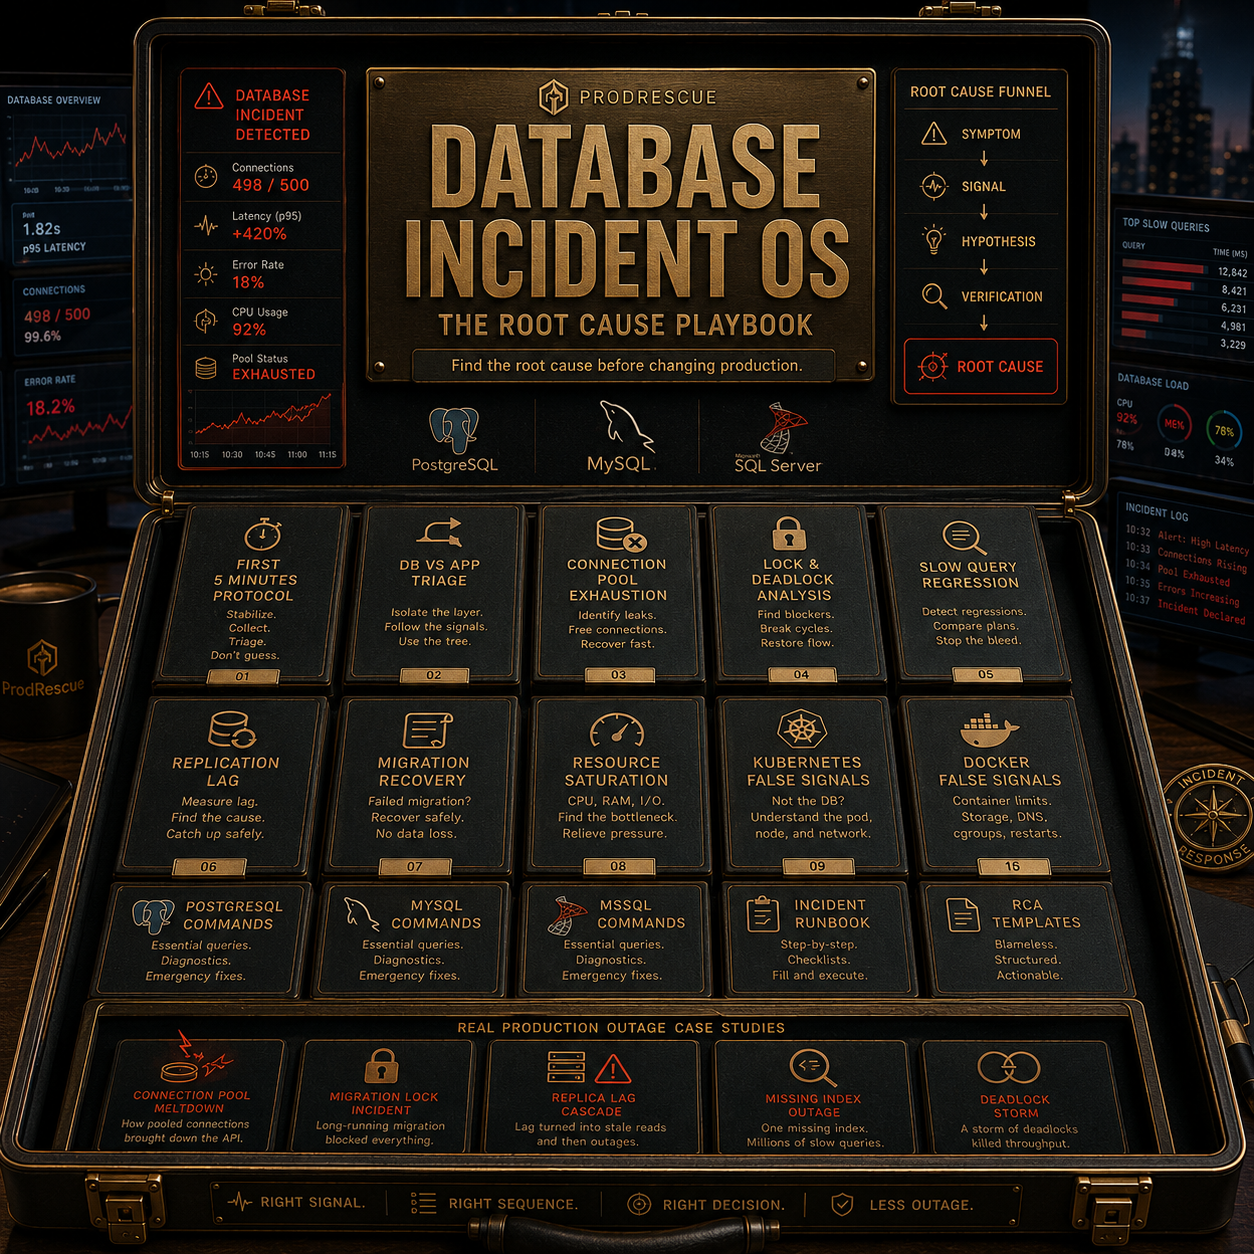Click the Connections value 498 / 500 in the alert panel
Screen dimensions: 1254x1254
[271, 185]
